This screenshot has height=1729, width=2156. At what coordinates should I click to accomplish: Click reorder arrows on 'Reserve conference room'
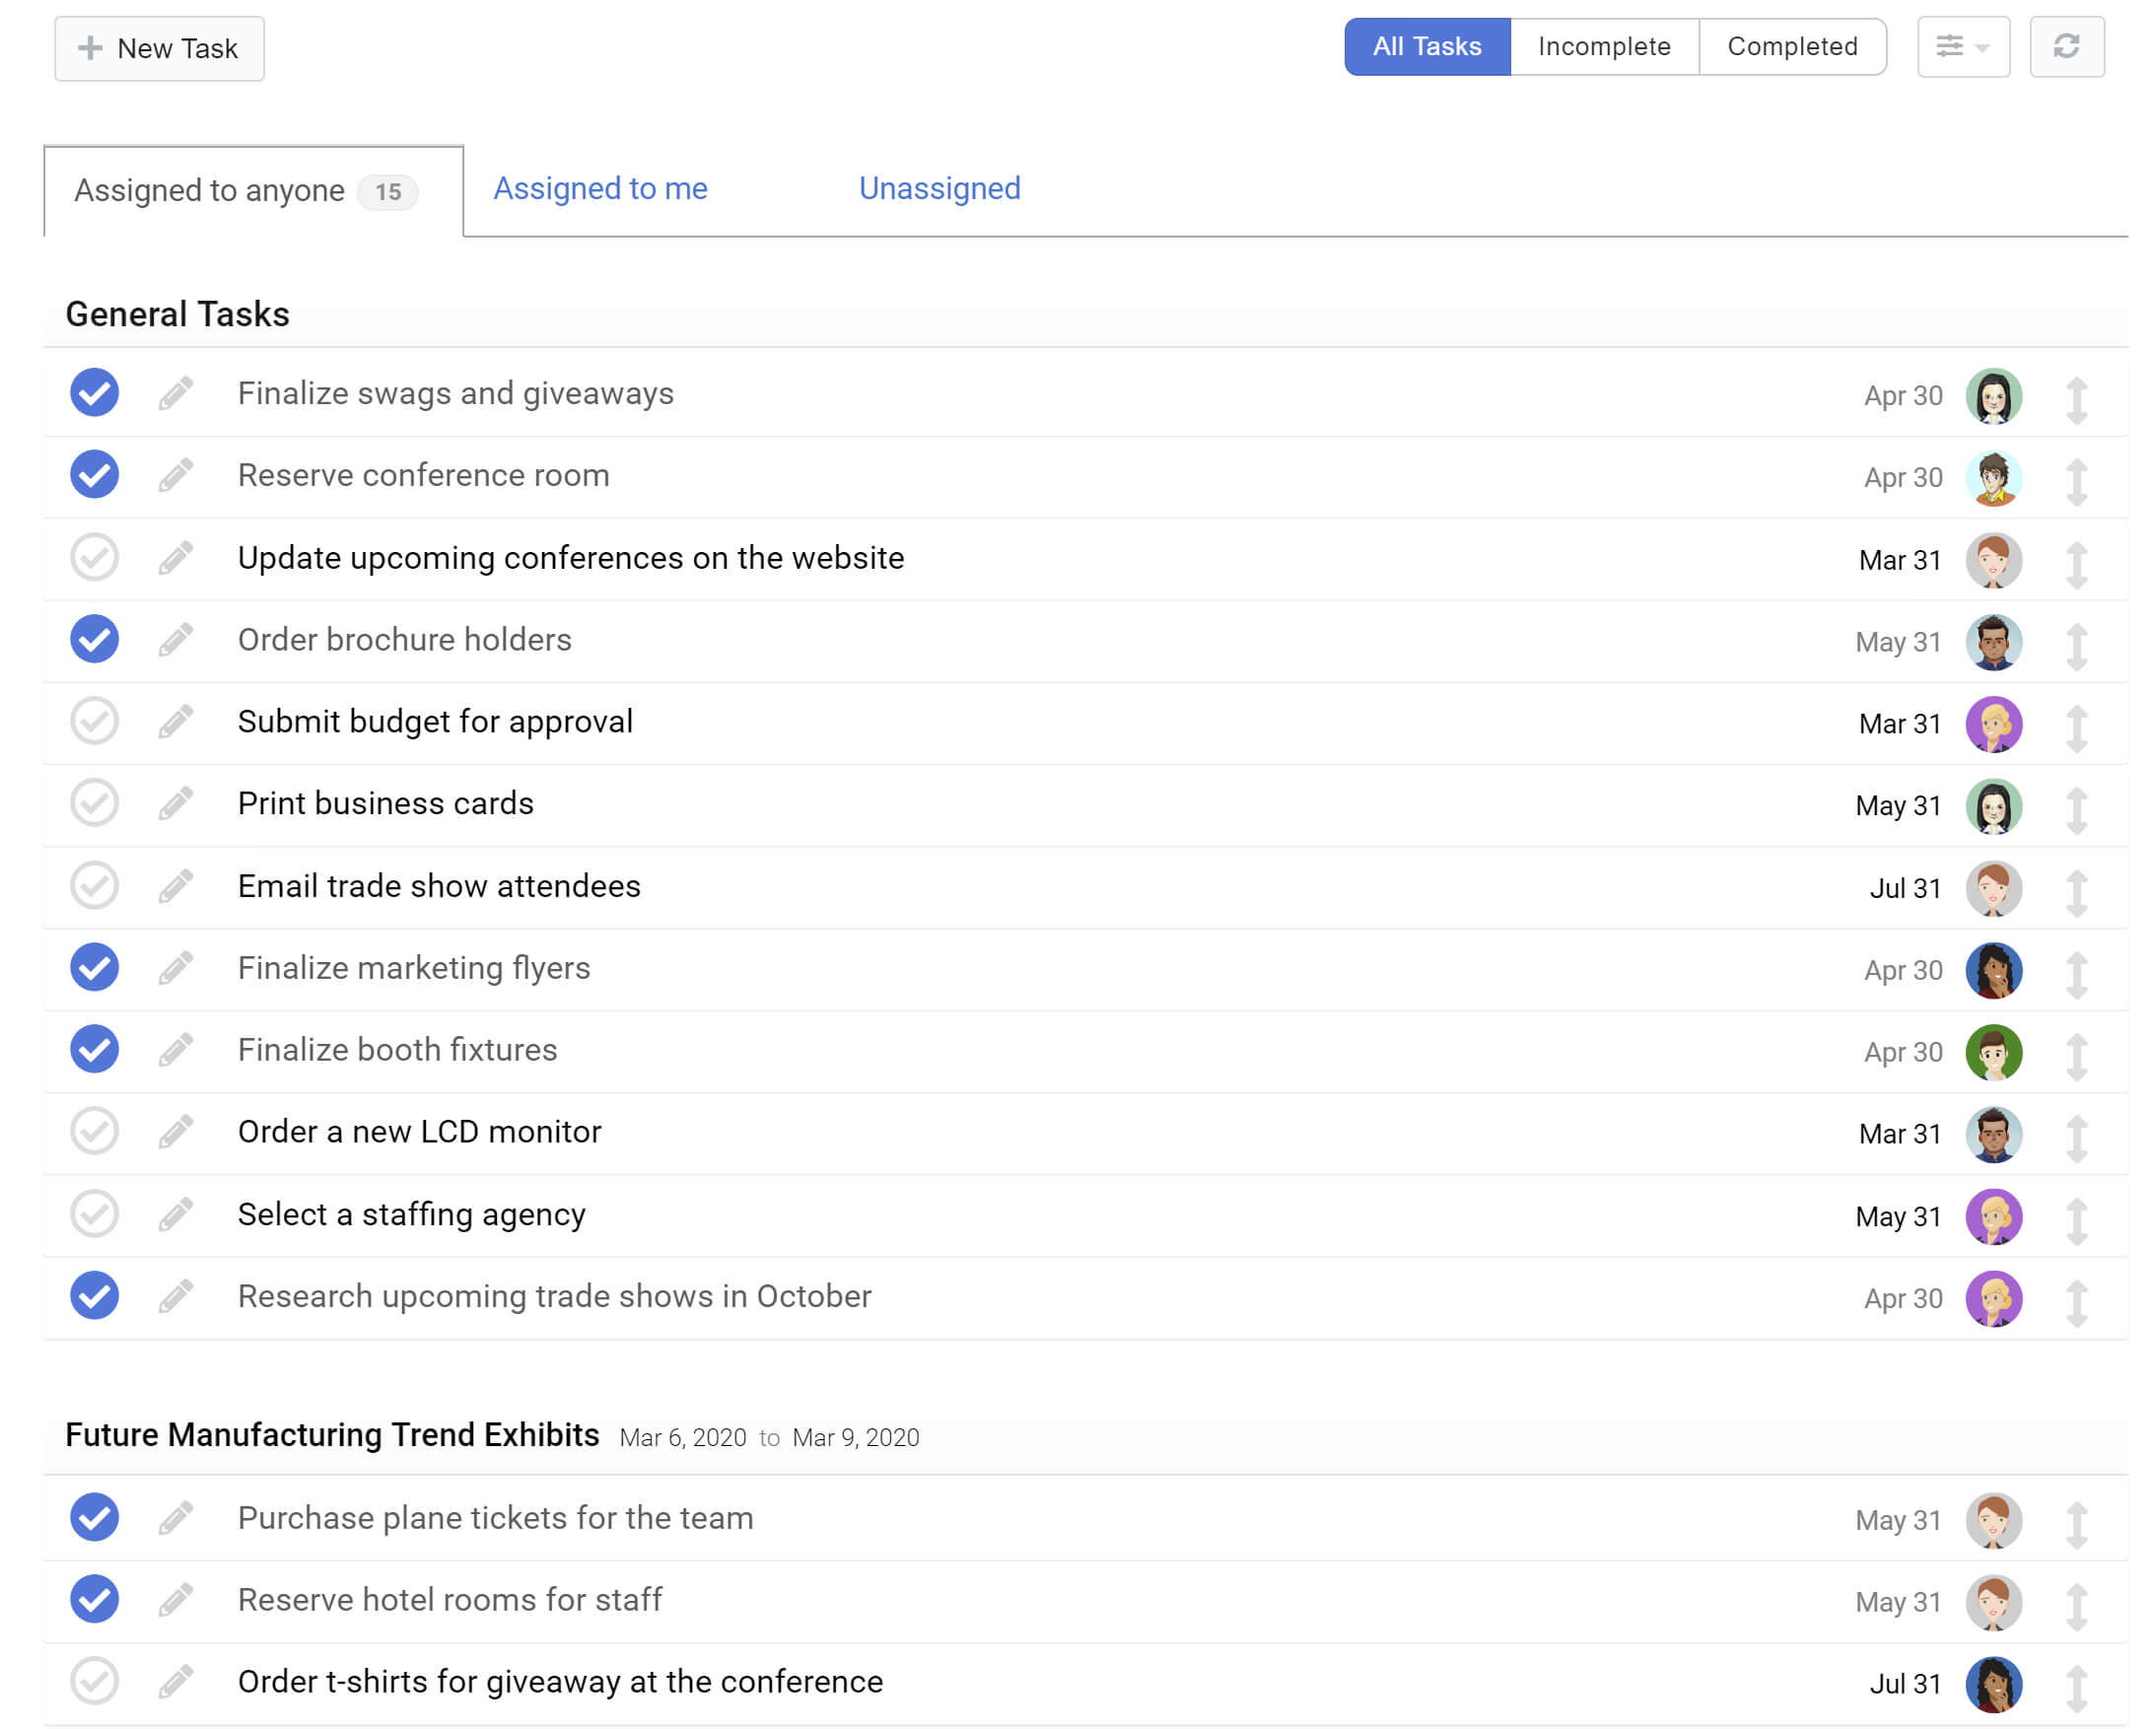coord(2076,482)
